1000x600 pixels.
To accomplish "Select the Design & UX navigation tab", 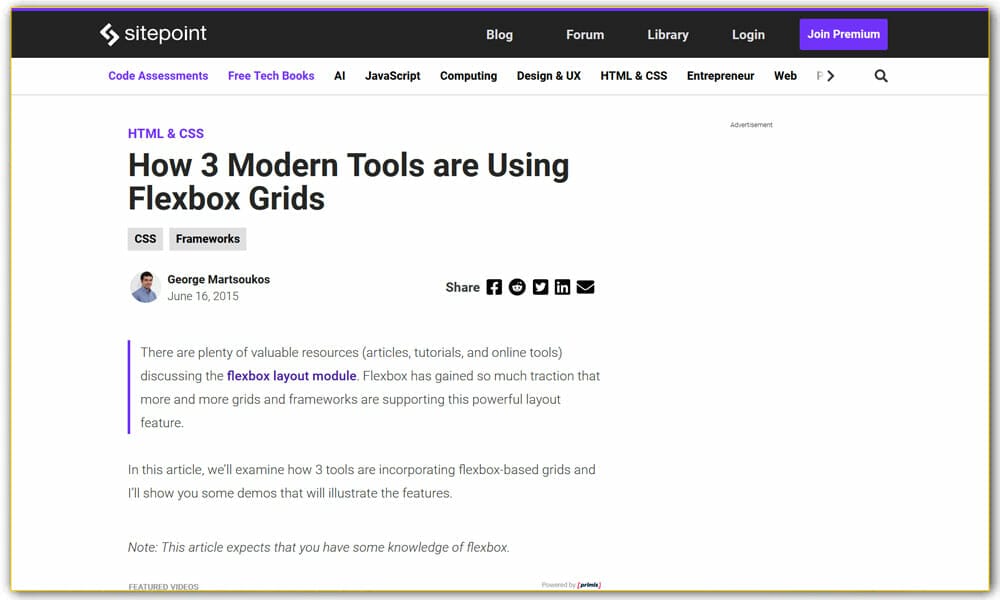I will pos(548,75).
